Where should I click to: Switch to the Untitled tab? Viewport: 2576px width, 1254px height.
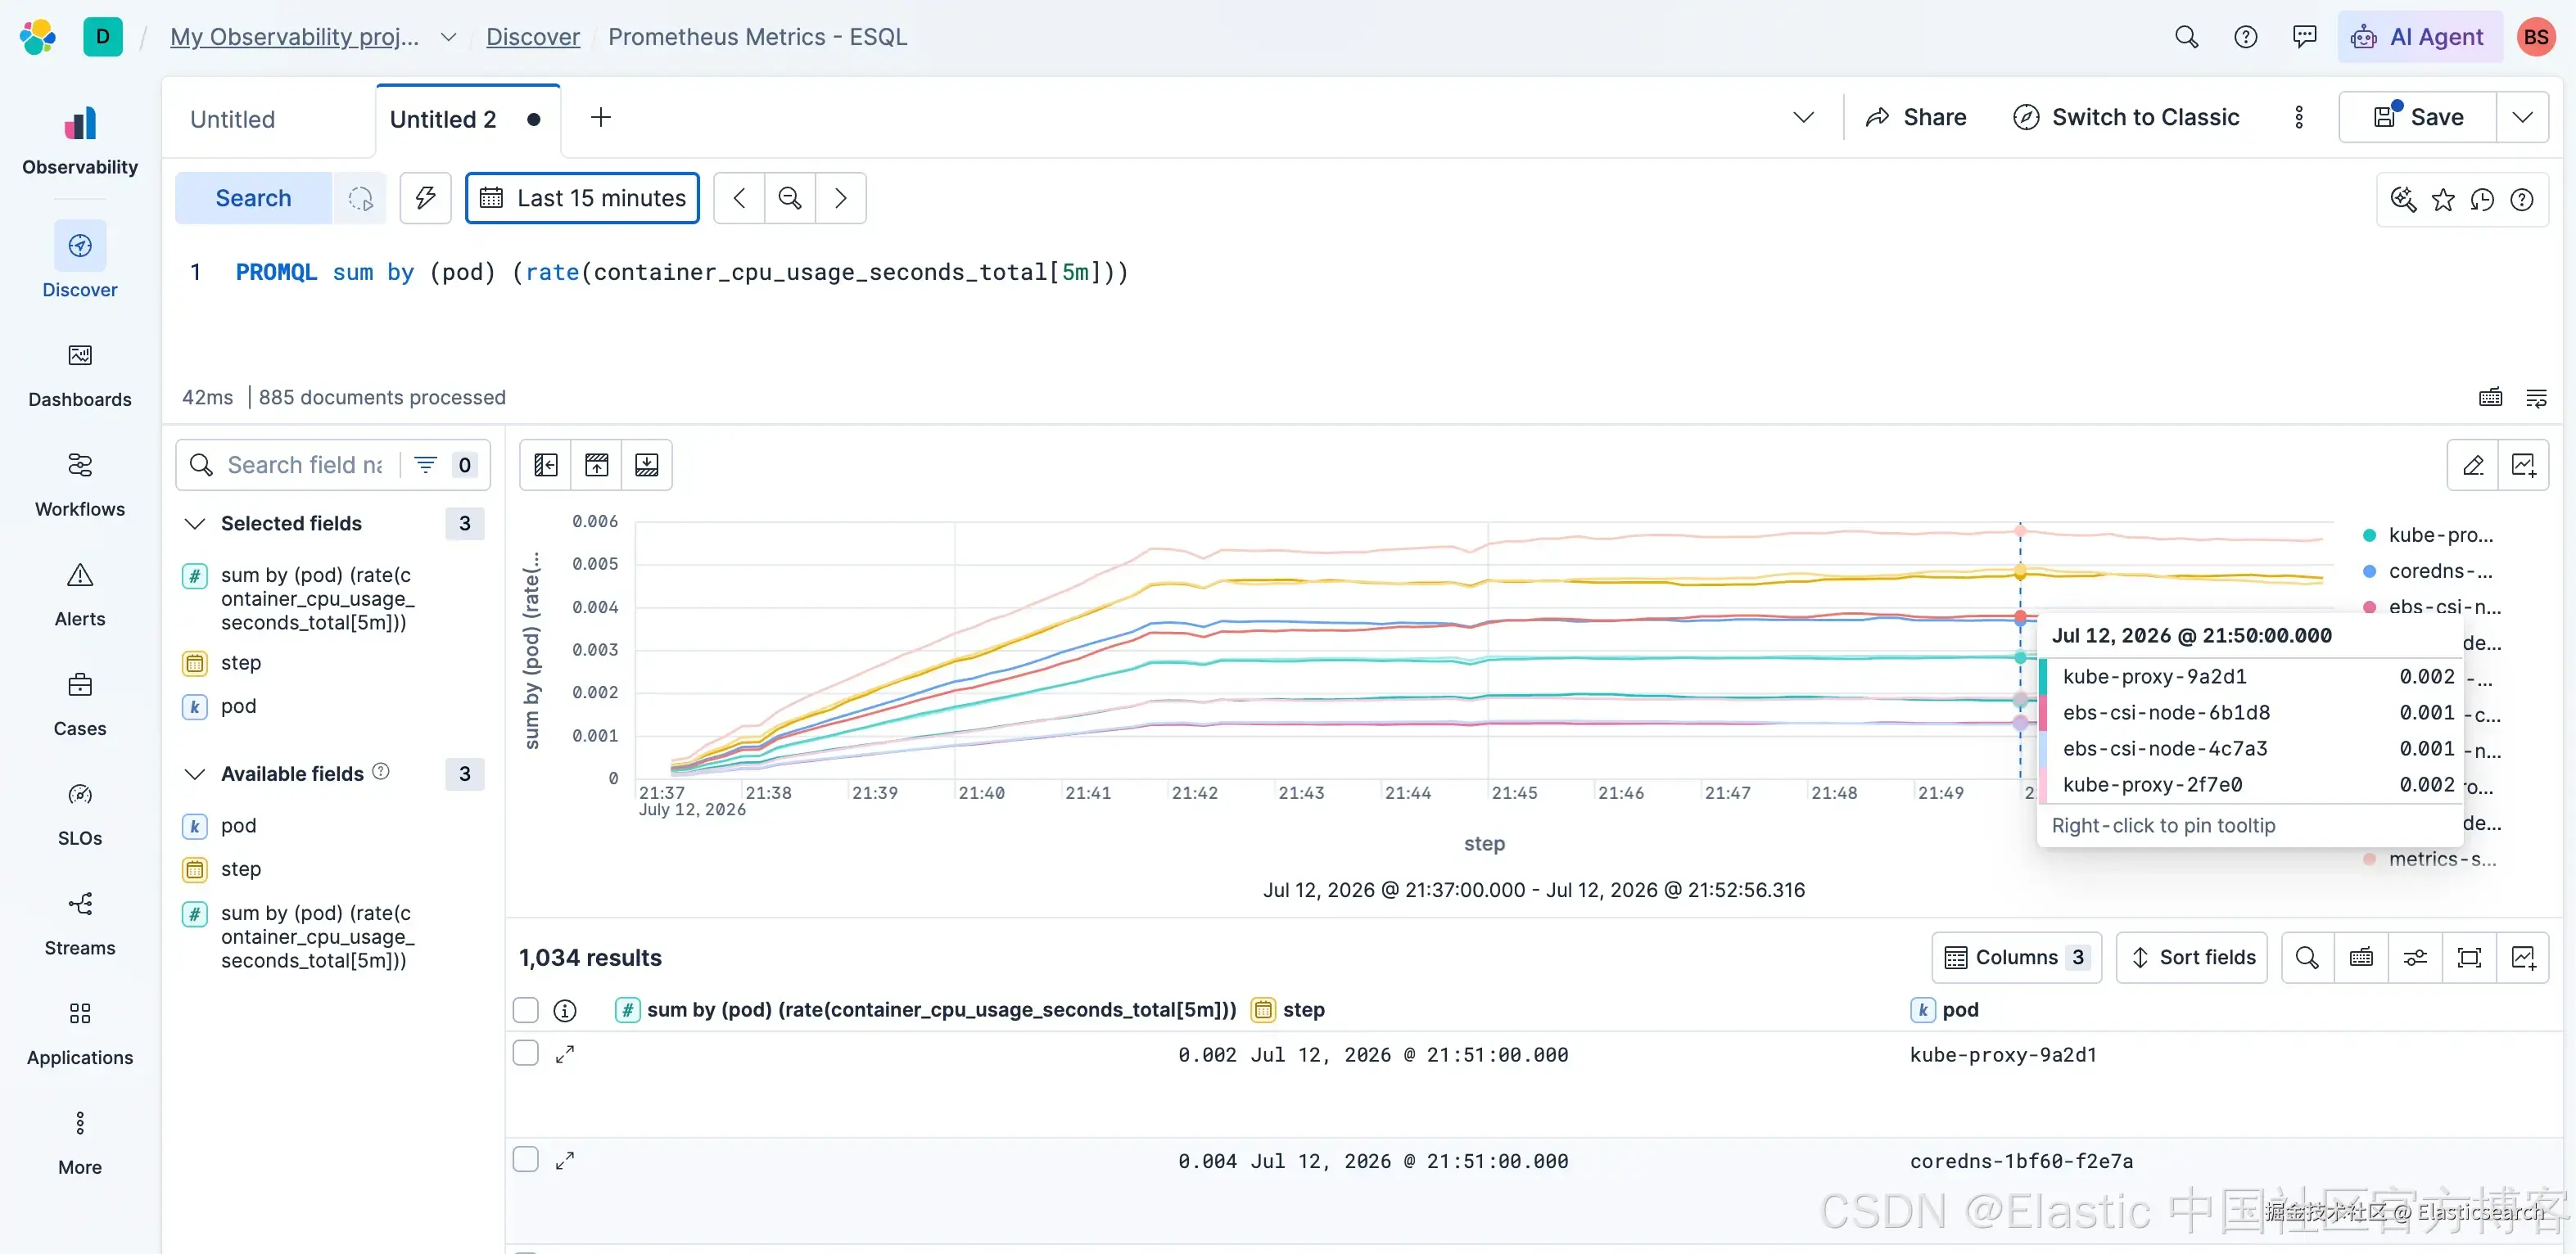[x=233, y=120]
